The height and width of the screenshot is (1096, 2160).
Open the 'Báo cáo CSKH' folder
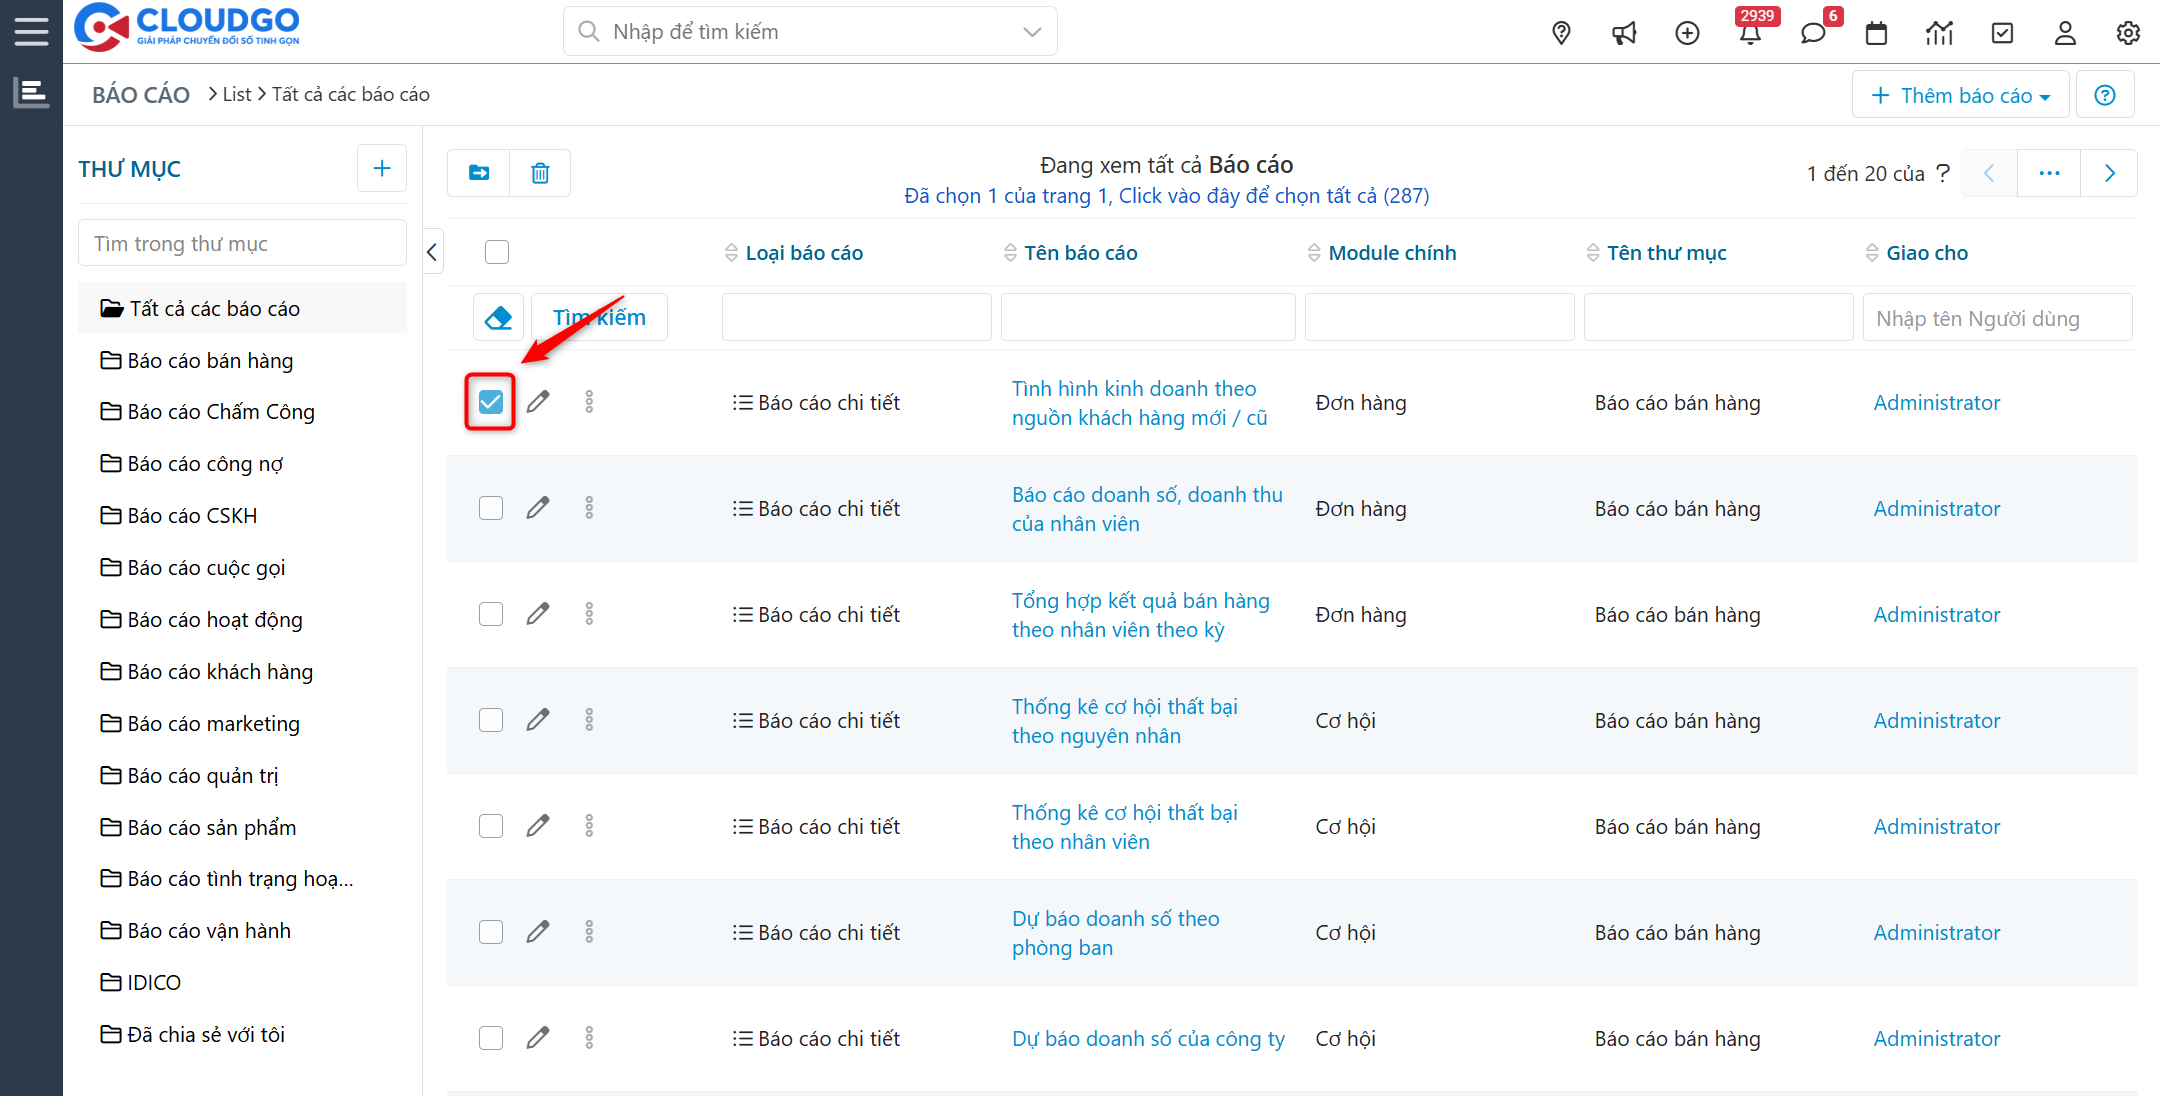click(x=192, y=516)
